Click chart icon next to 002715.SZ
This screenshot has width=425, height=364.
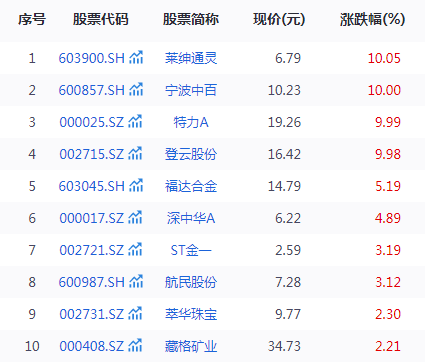click(x=135, y=153)
